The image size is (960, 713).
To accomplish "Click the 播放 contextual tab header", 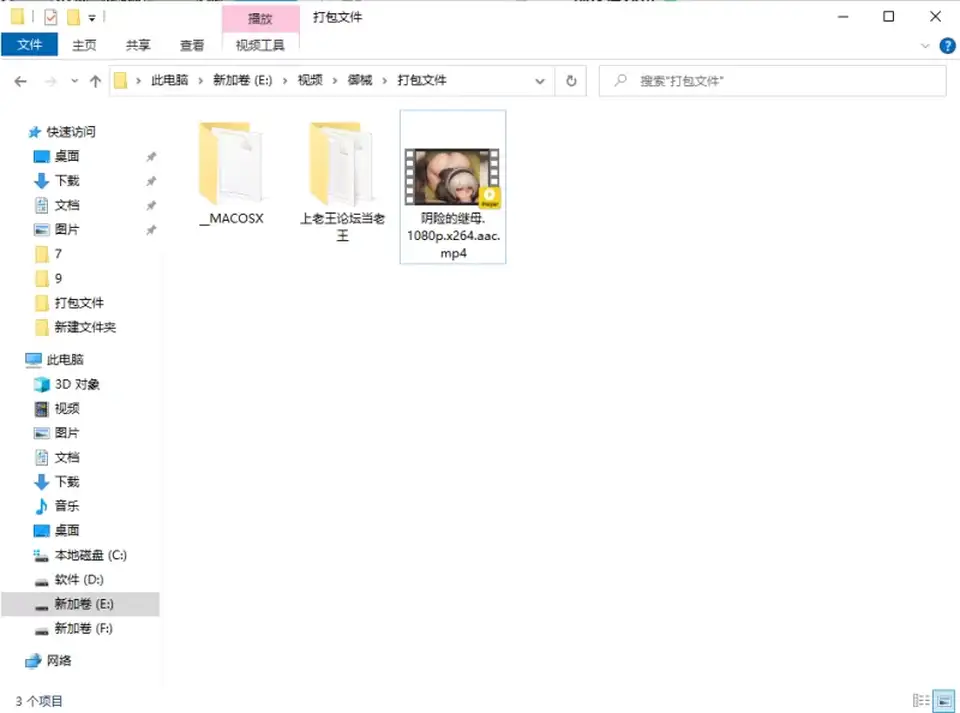I will point(260,18).
